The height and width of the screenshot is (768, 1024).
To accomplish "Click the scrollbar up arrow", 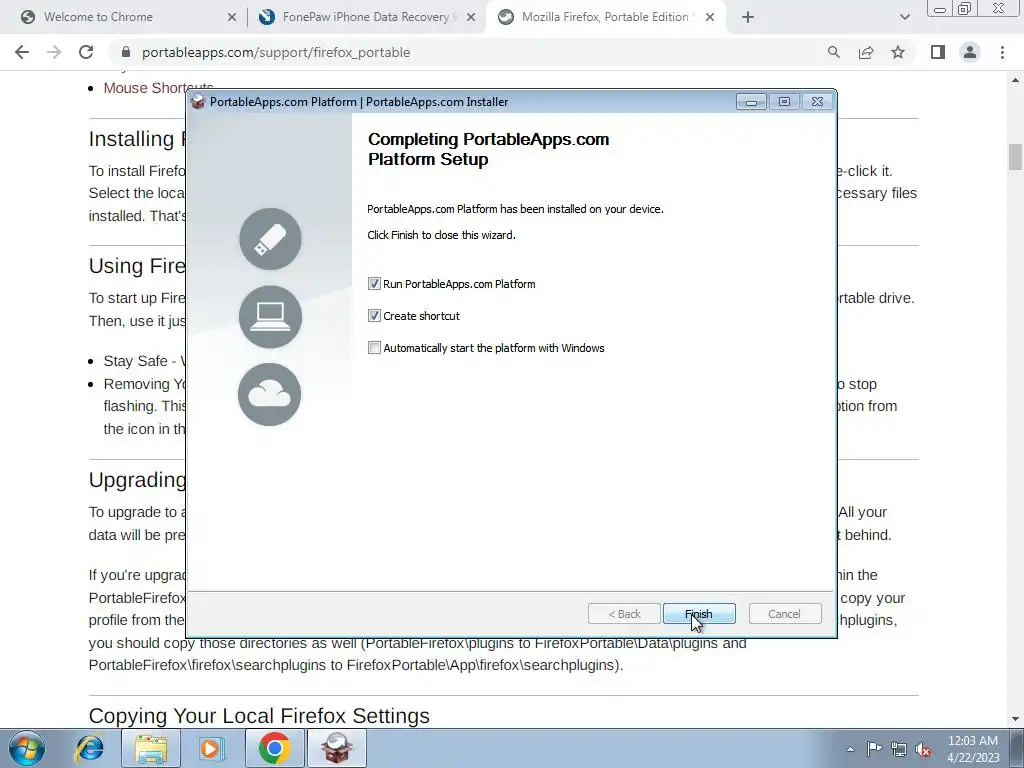I will pyautogui.click(x=1015, y=80).
